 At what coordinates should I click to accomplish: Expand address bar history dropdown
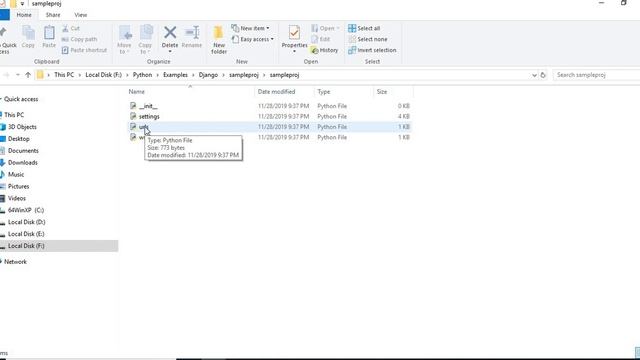point(534,75)
